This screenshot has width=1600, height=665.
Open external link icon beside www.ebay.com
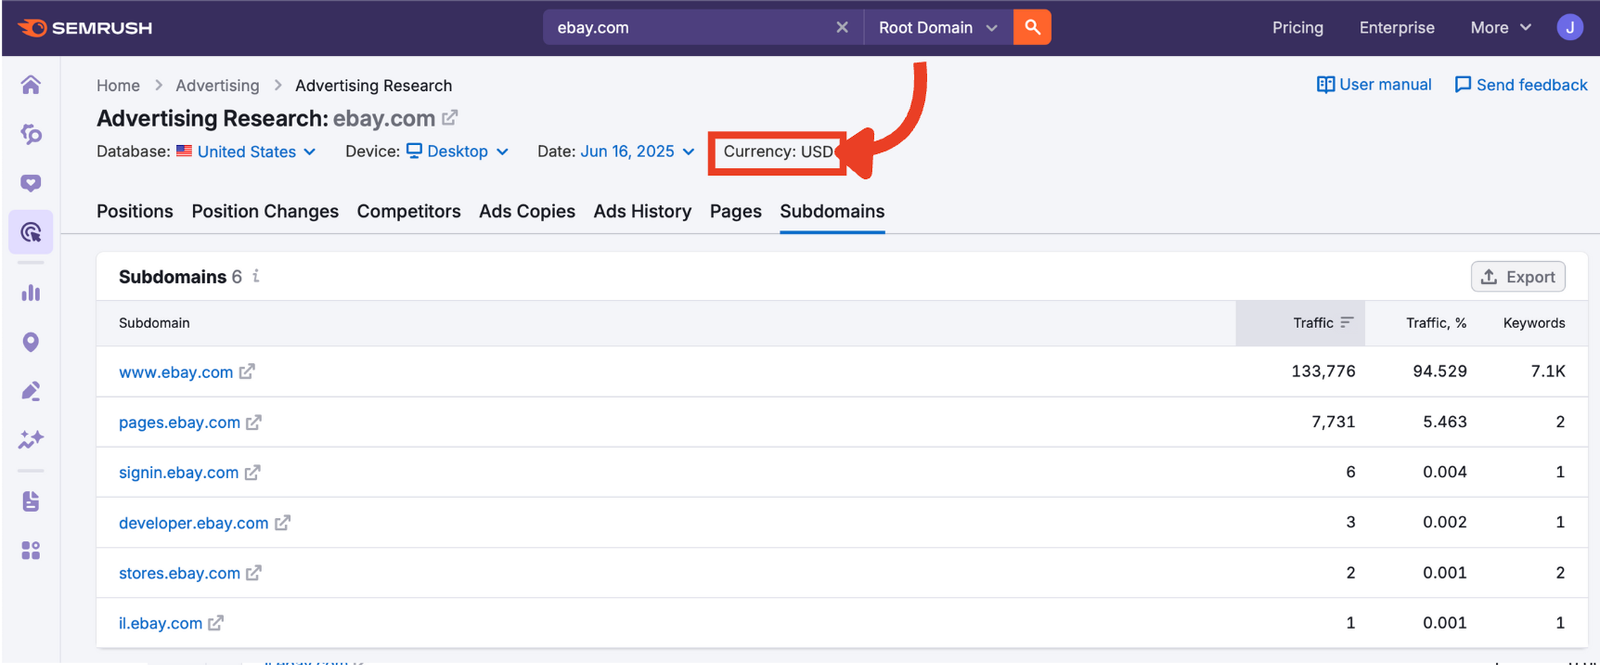click(247, 371)
